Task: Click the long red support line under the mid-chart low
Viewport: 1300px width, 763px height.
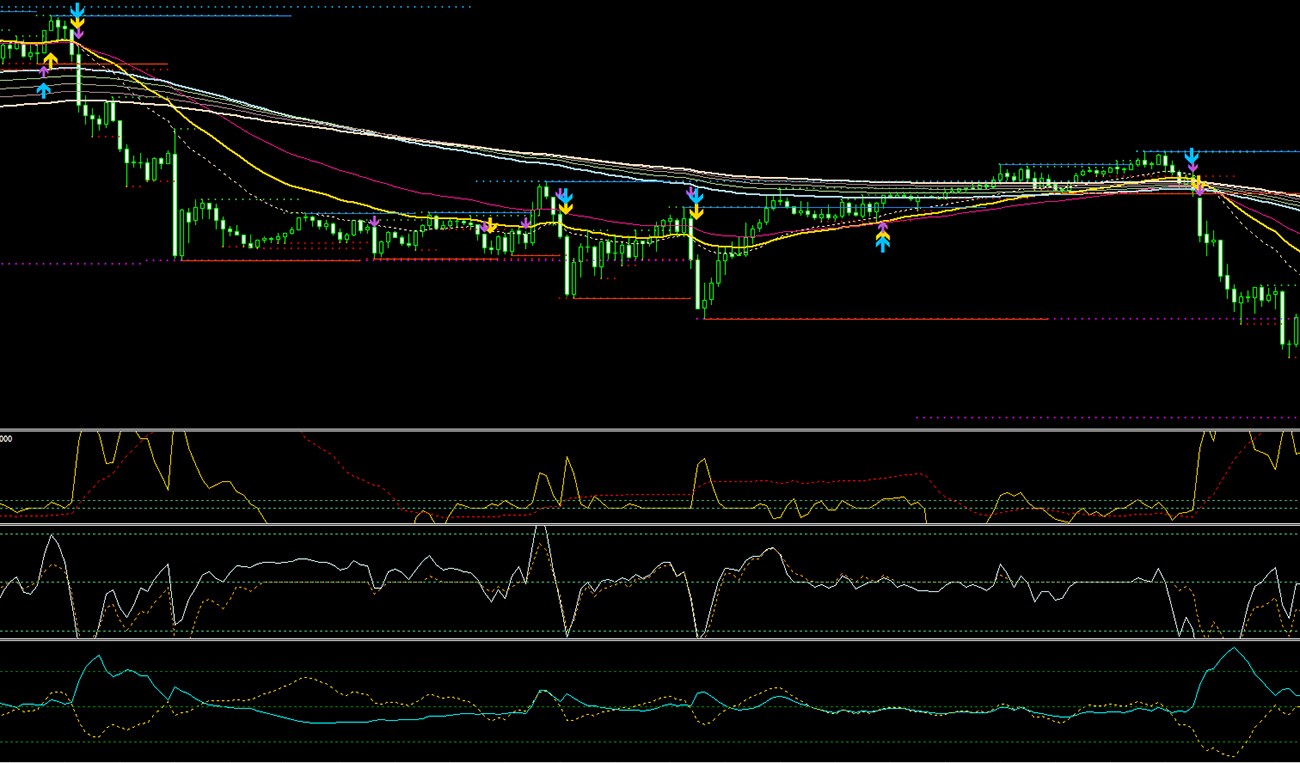Action: coord(877,319)
